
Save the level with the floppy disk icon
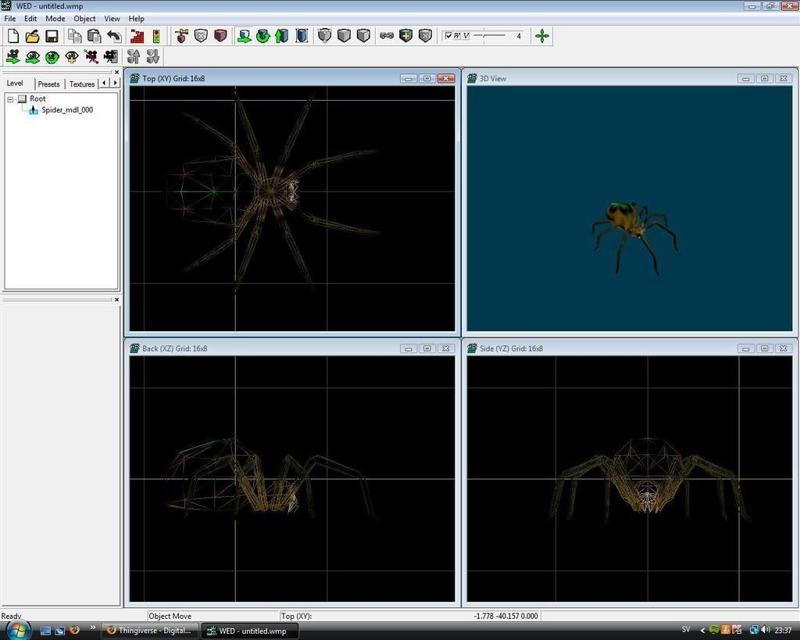point(51,36)
